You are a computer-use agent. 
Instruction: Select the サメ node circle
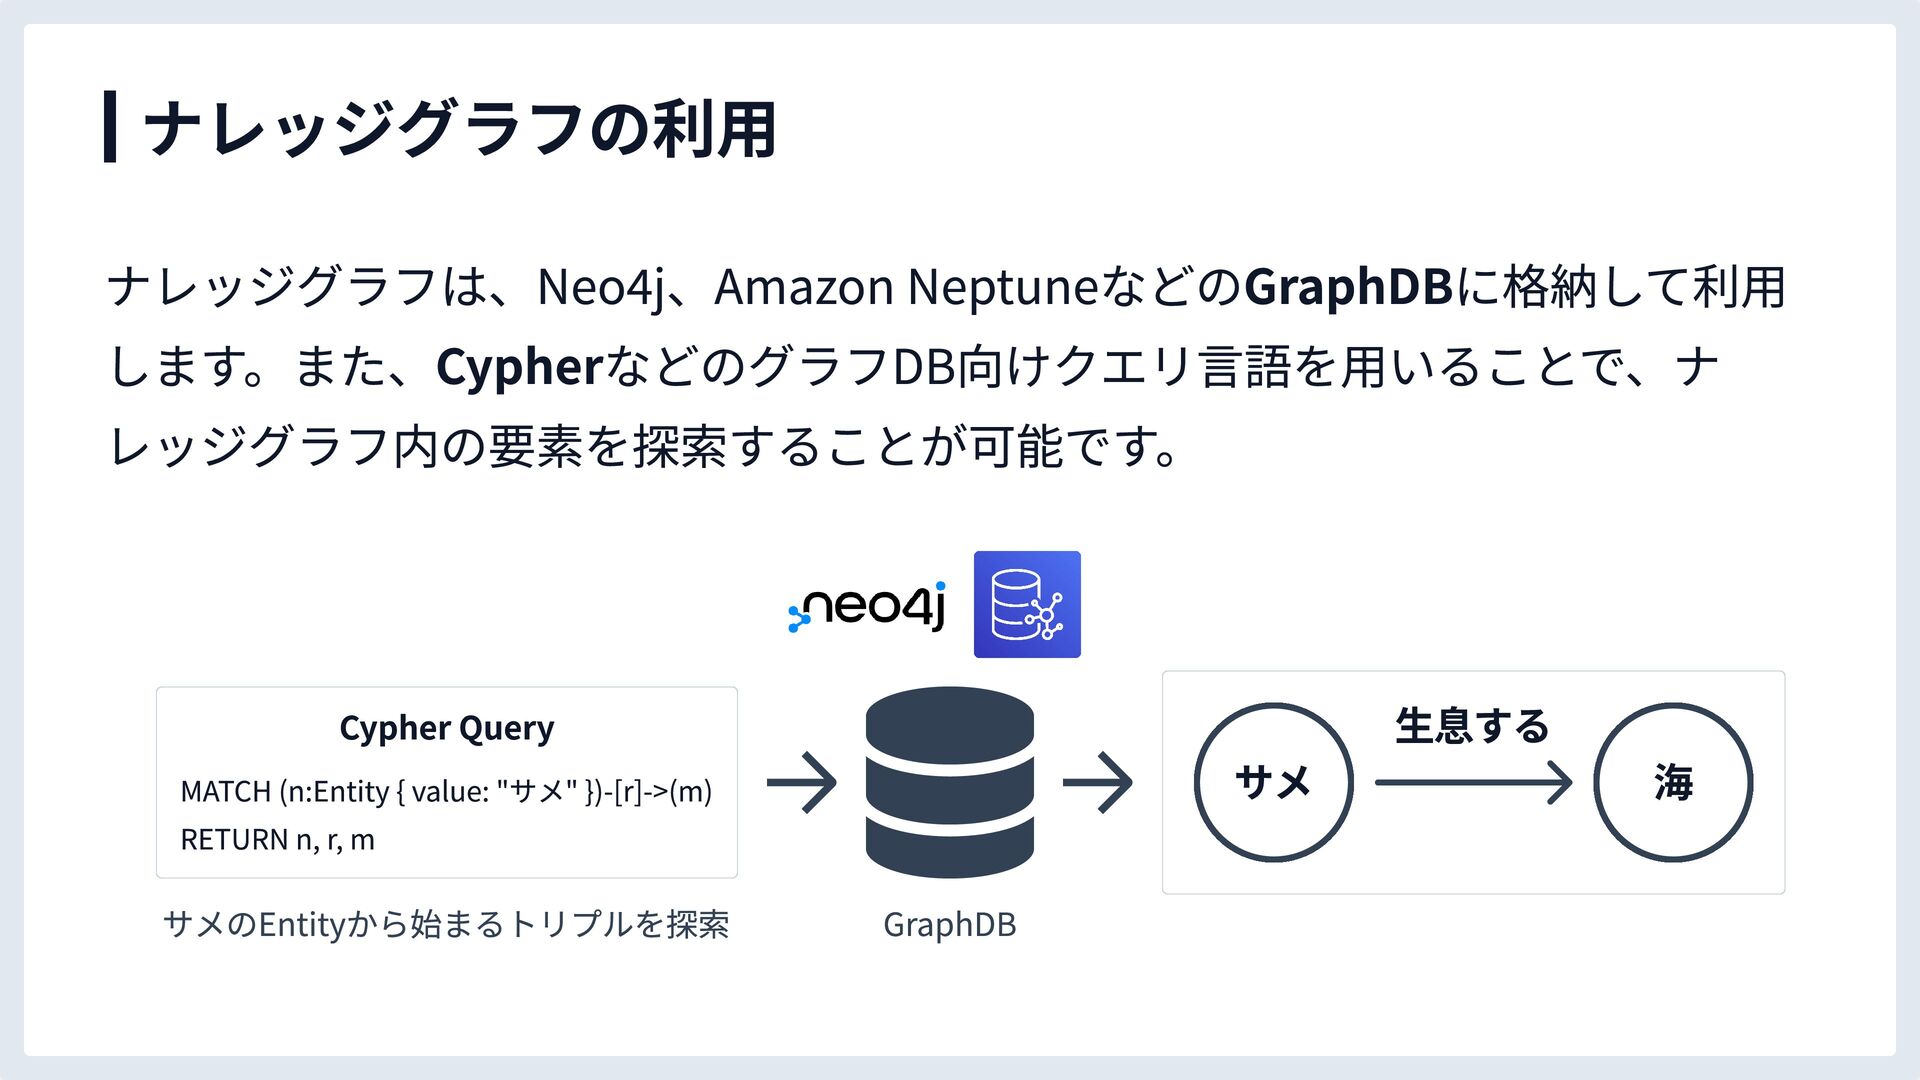coord(1273,782)
